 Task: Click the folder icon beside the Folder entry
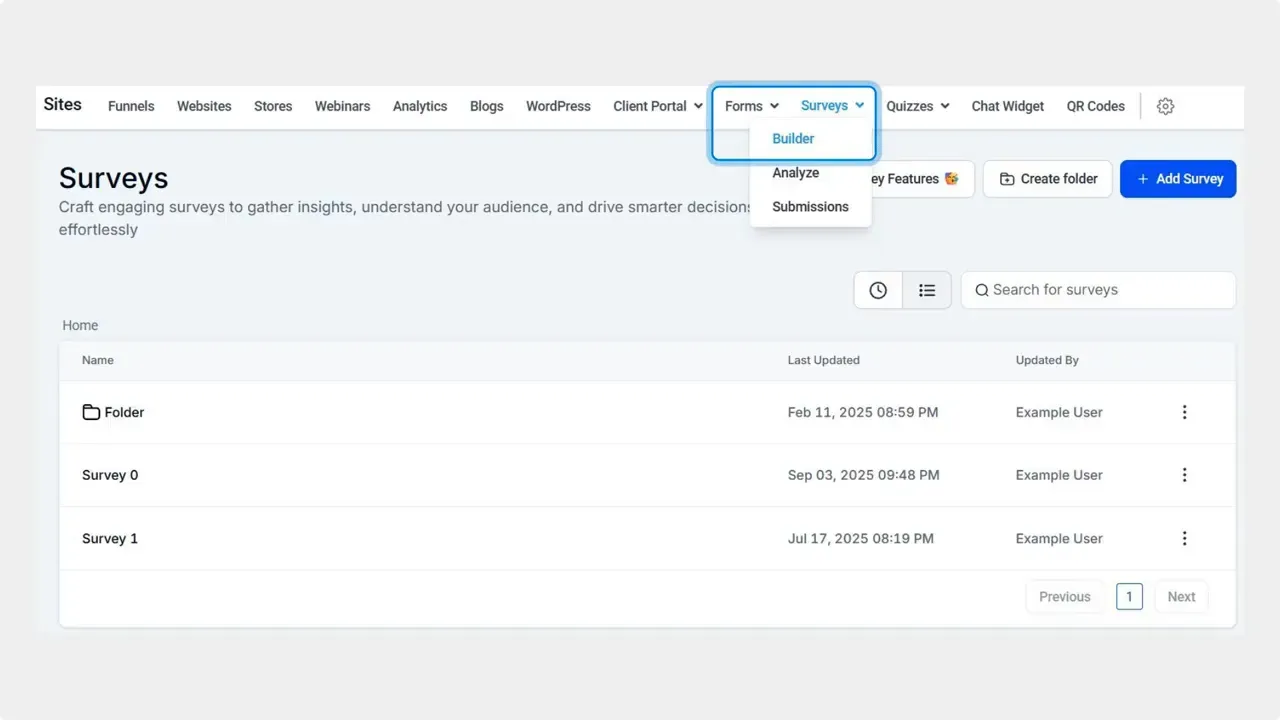tap(89, 412)
